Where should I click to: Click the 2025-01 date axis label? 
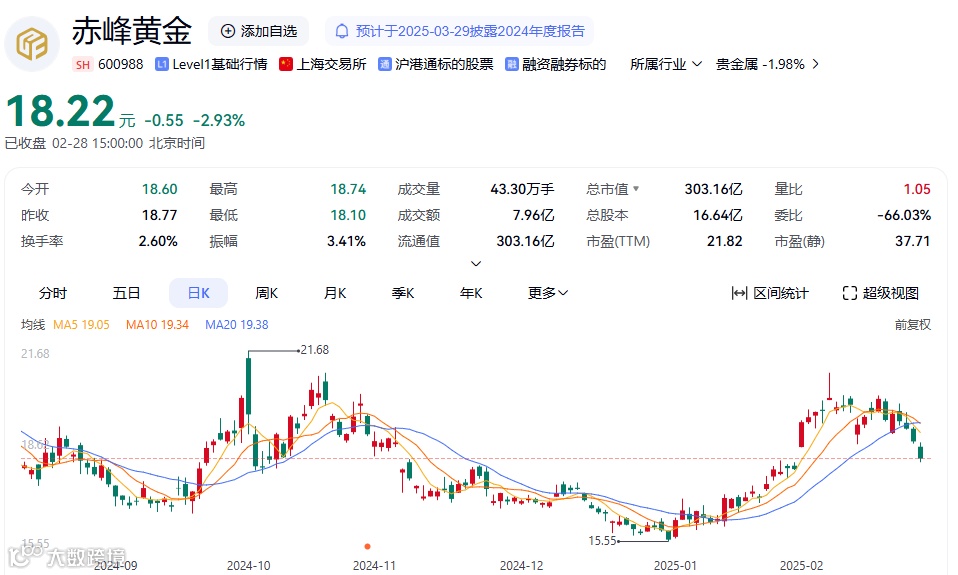tap(675, 566)
